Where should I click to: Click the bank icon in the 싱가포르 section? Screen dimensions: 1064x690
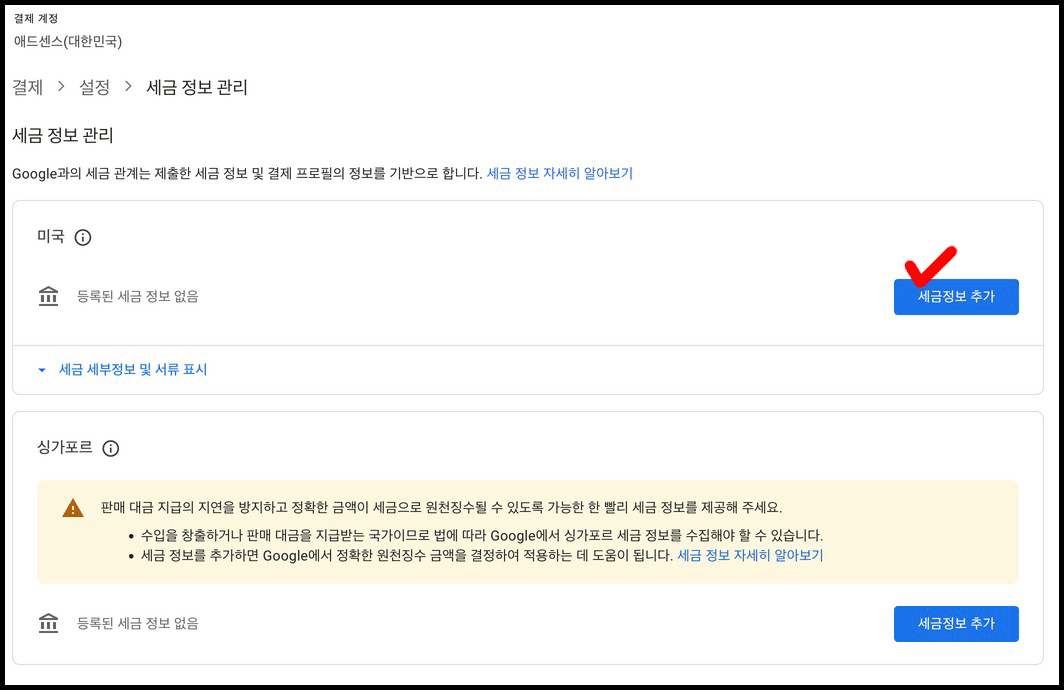(48, 623)
